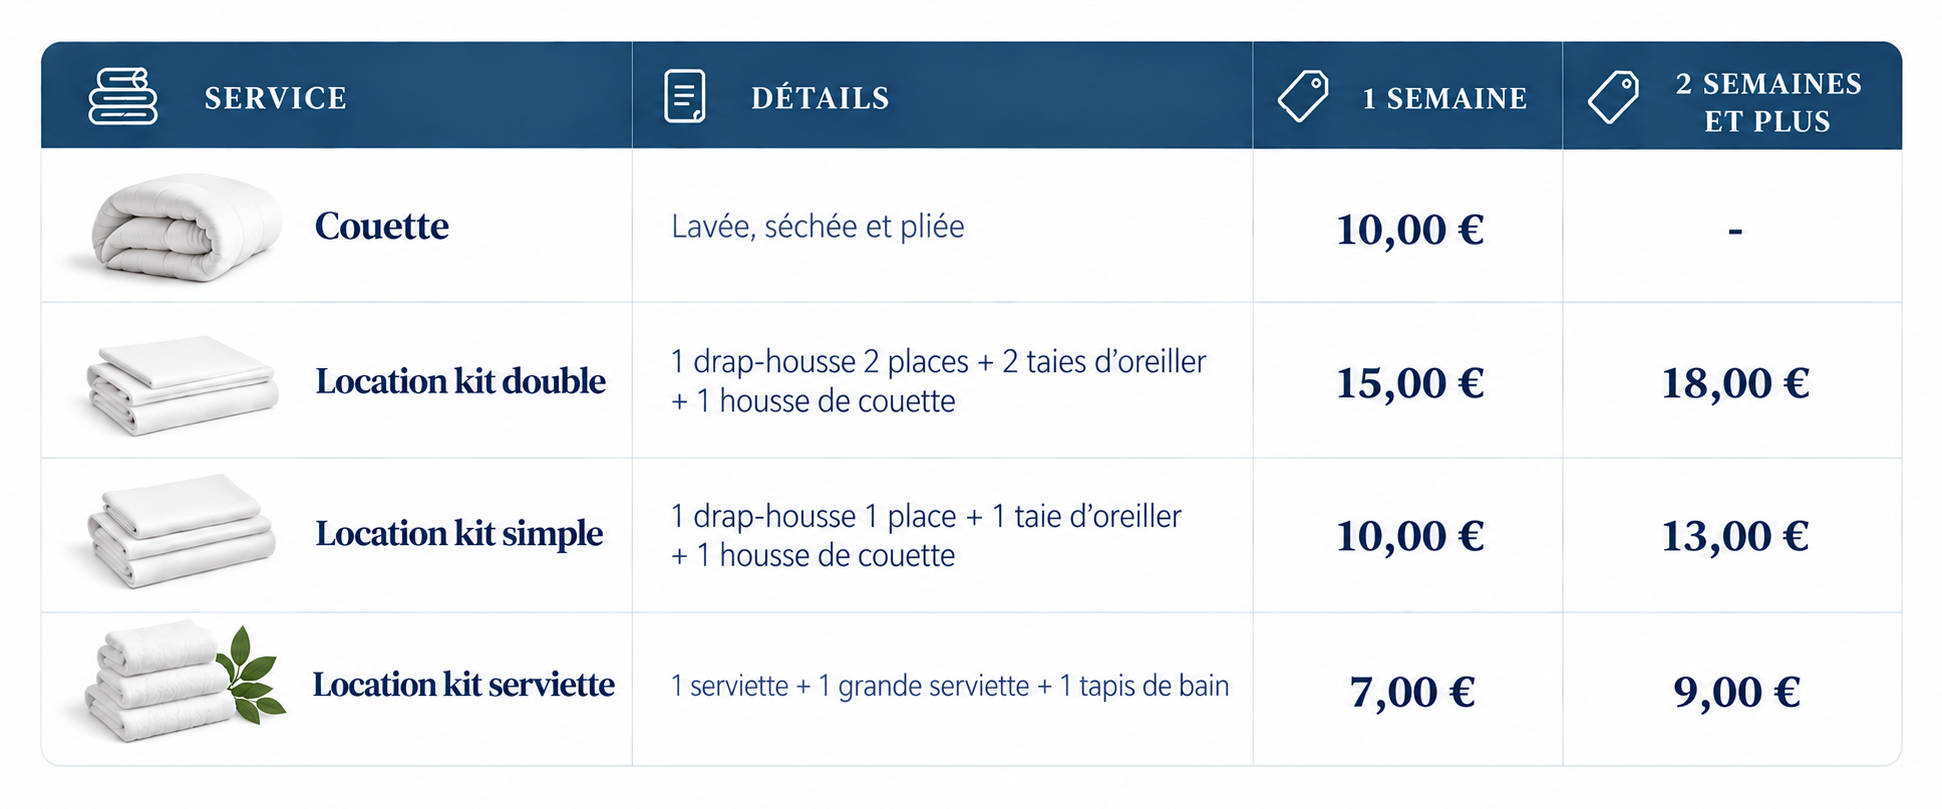Click the SERVICE column header
This screenshot has height=809, width=1942.
(275, 98)
